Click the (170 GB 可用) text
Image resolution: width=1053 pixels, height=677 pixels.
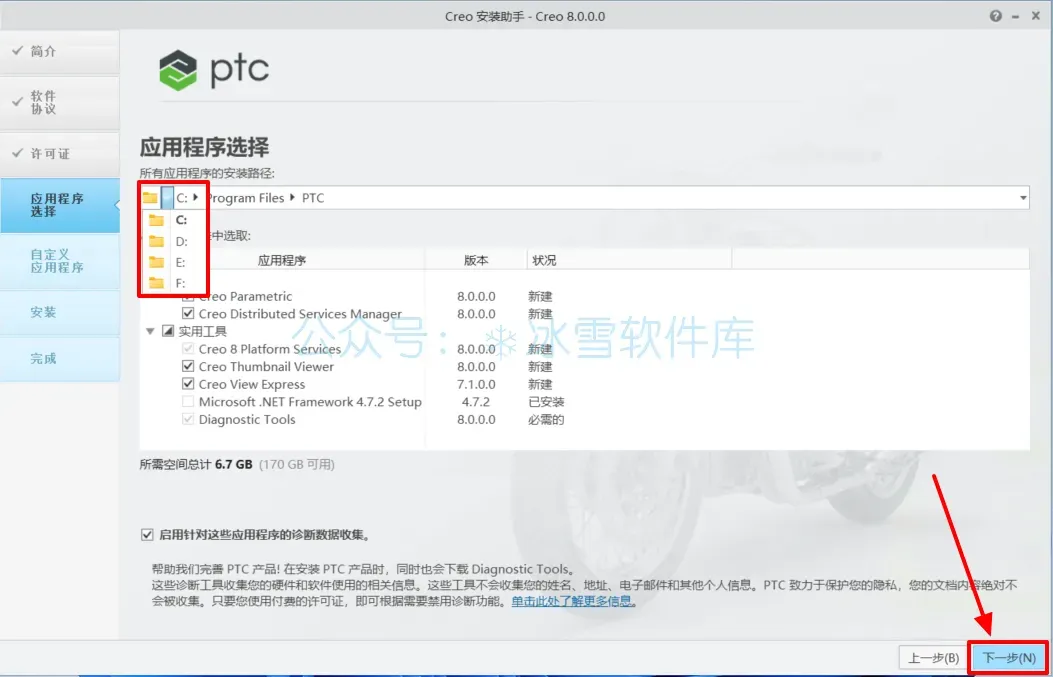coord(296,464)
